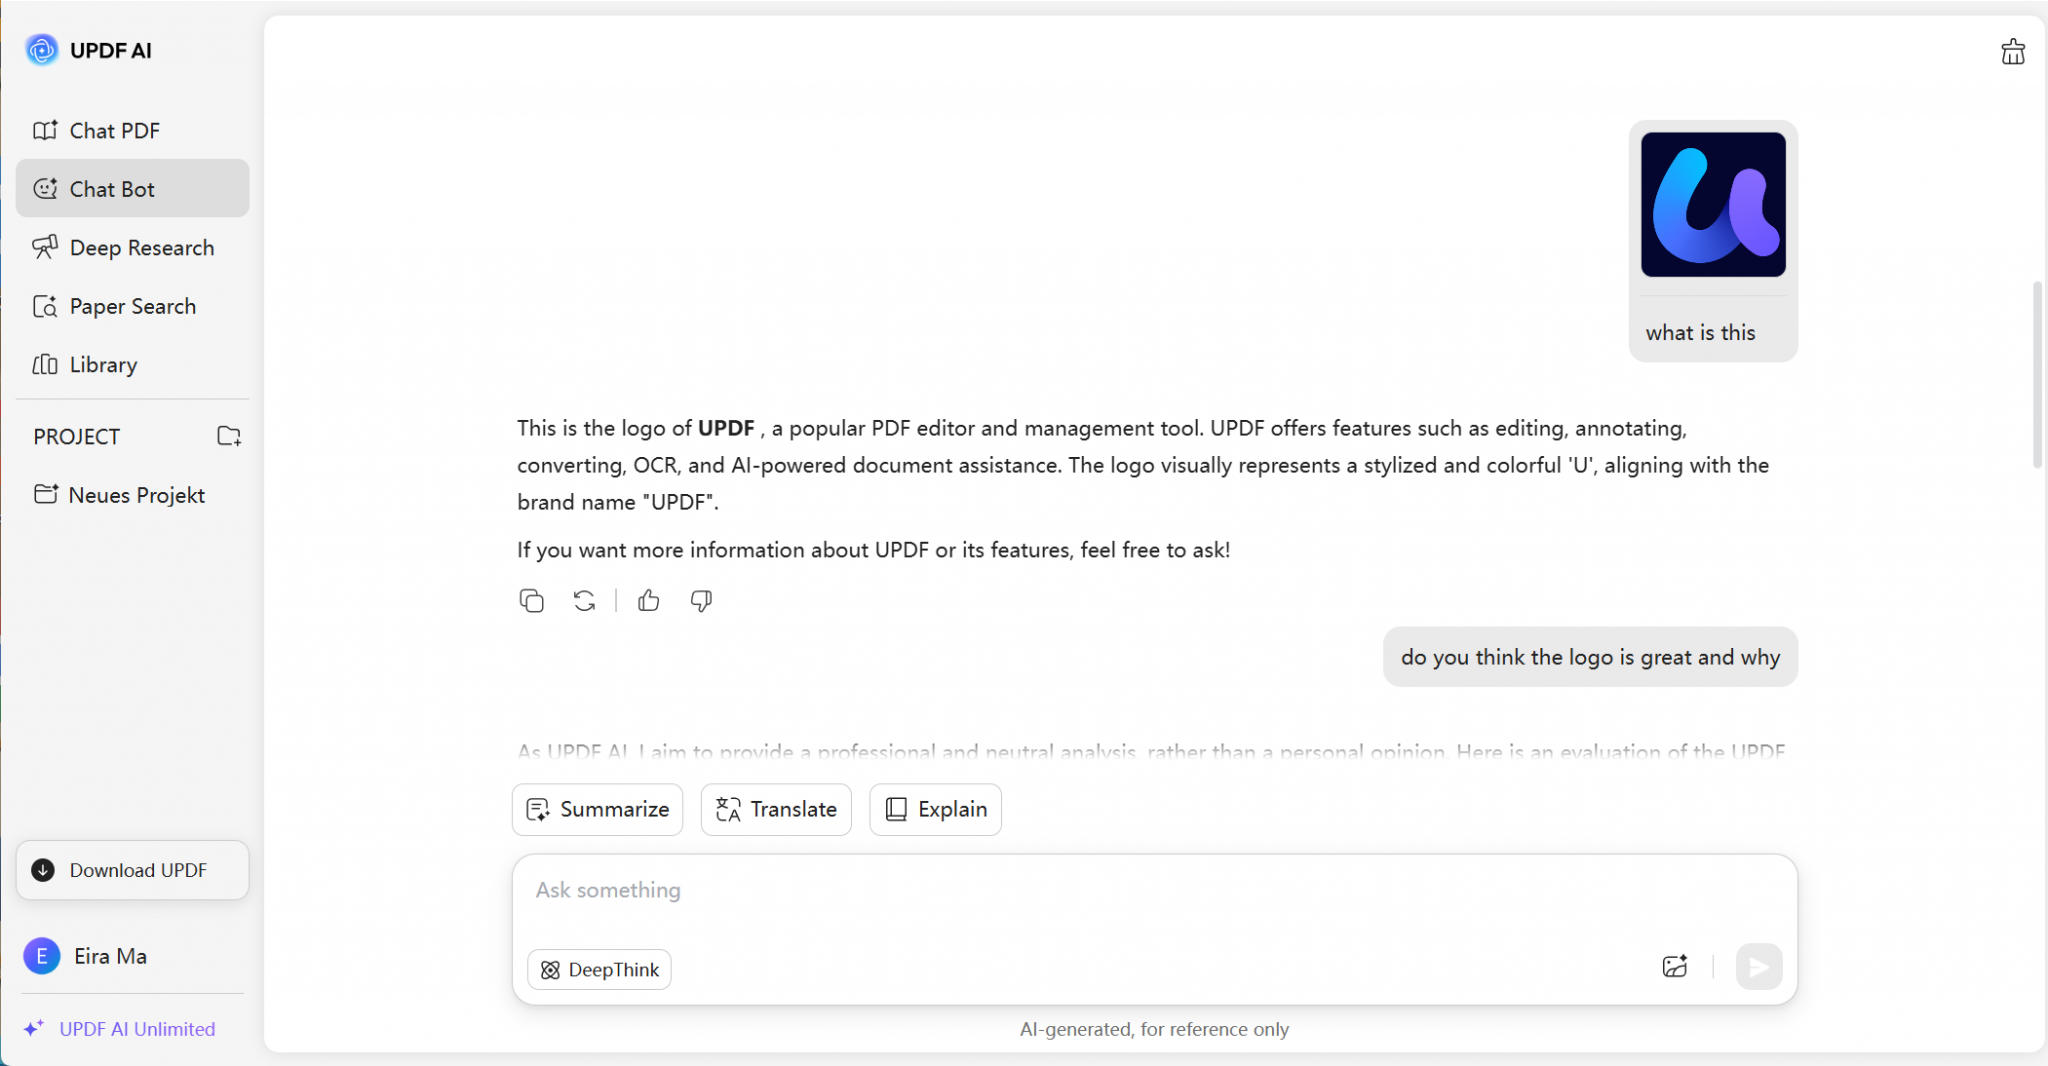
Task: Click the Download UPDF button
Action: 132,870
